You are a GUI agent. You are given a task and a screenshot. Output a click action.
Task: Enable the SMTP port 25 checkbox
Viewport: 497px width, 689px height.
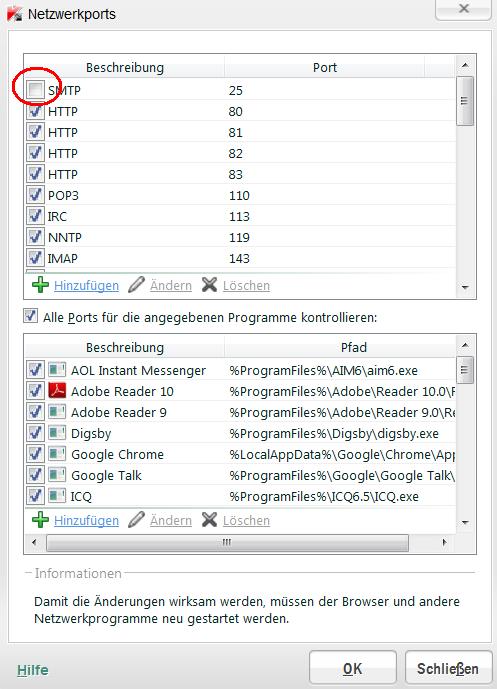pos(35,90)
